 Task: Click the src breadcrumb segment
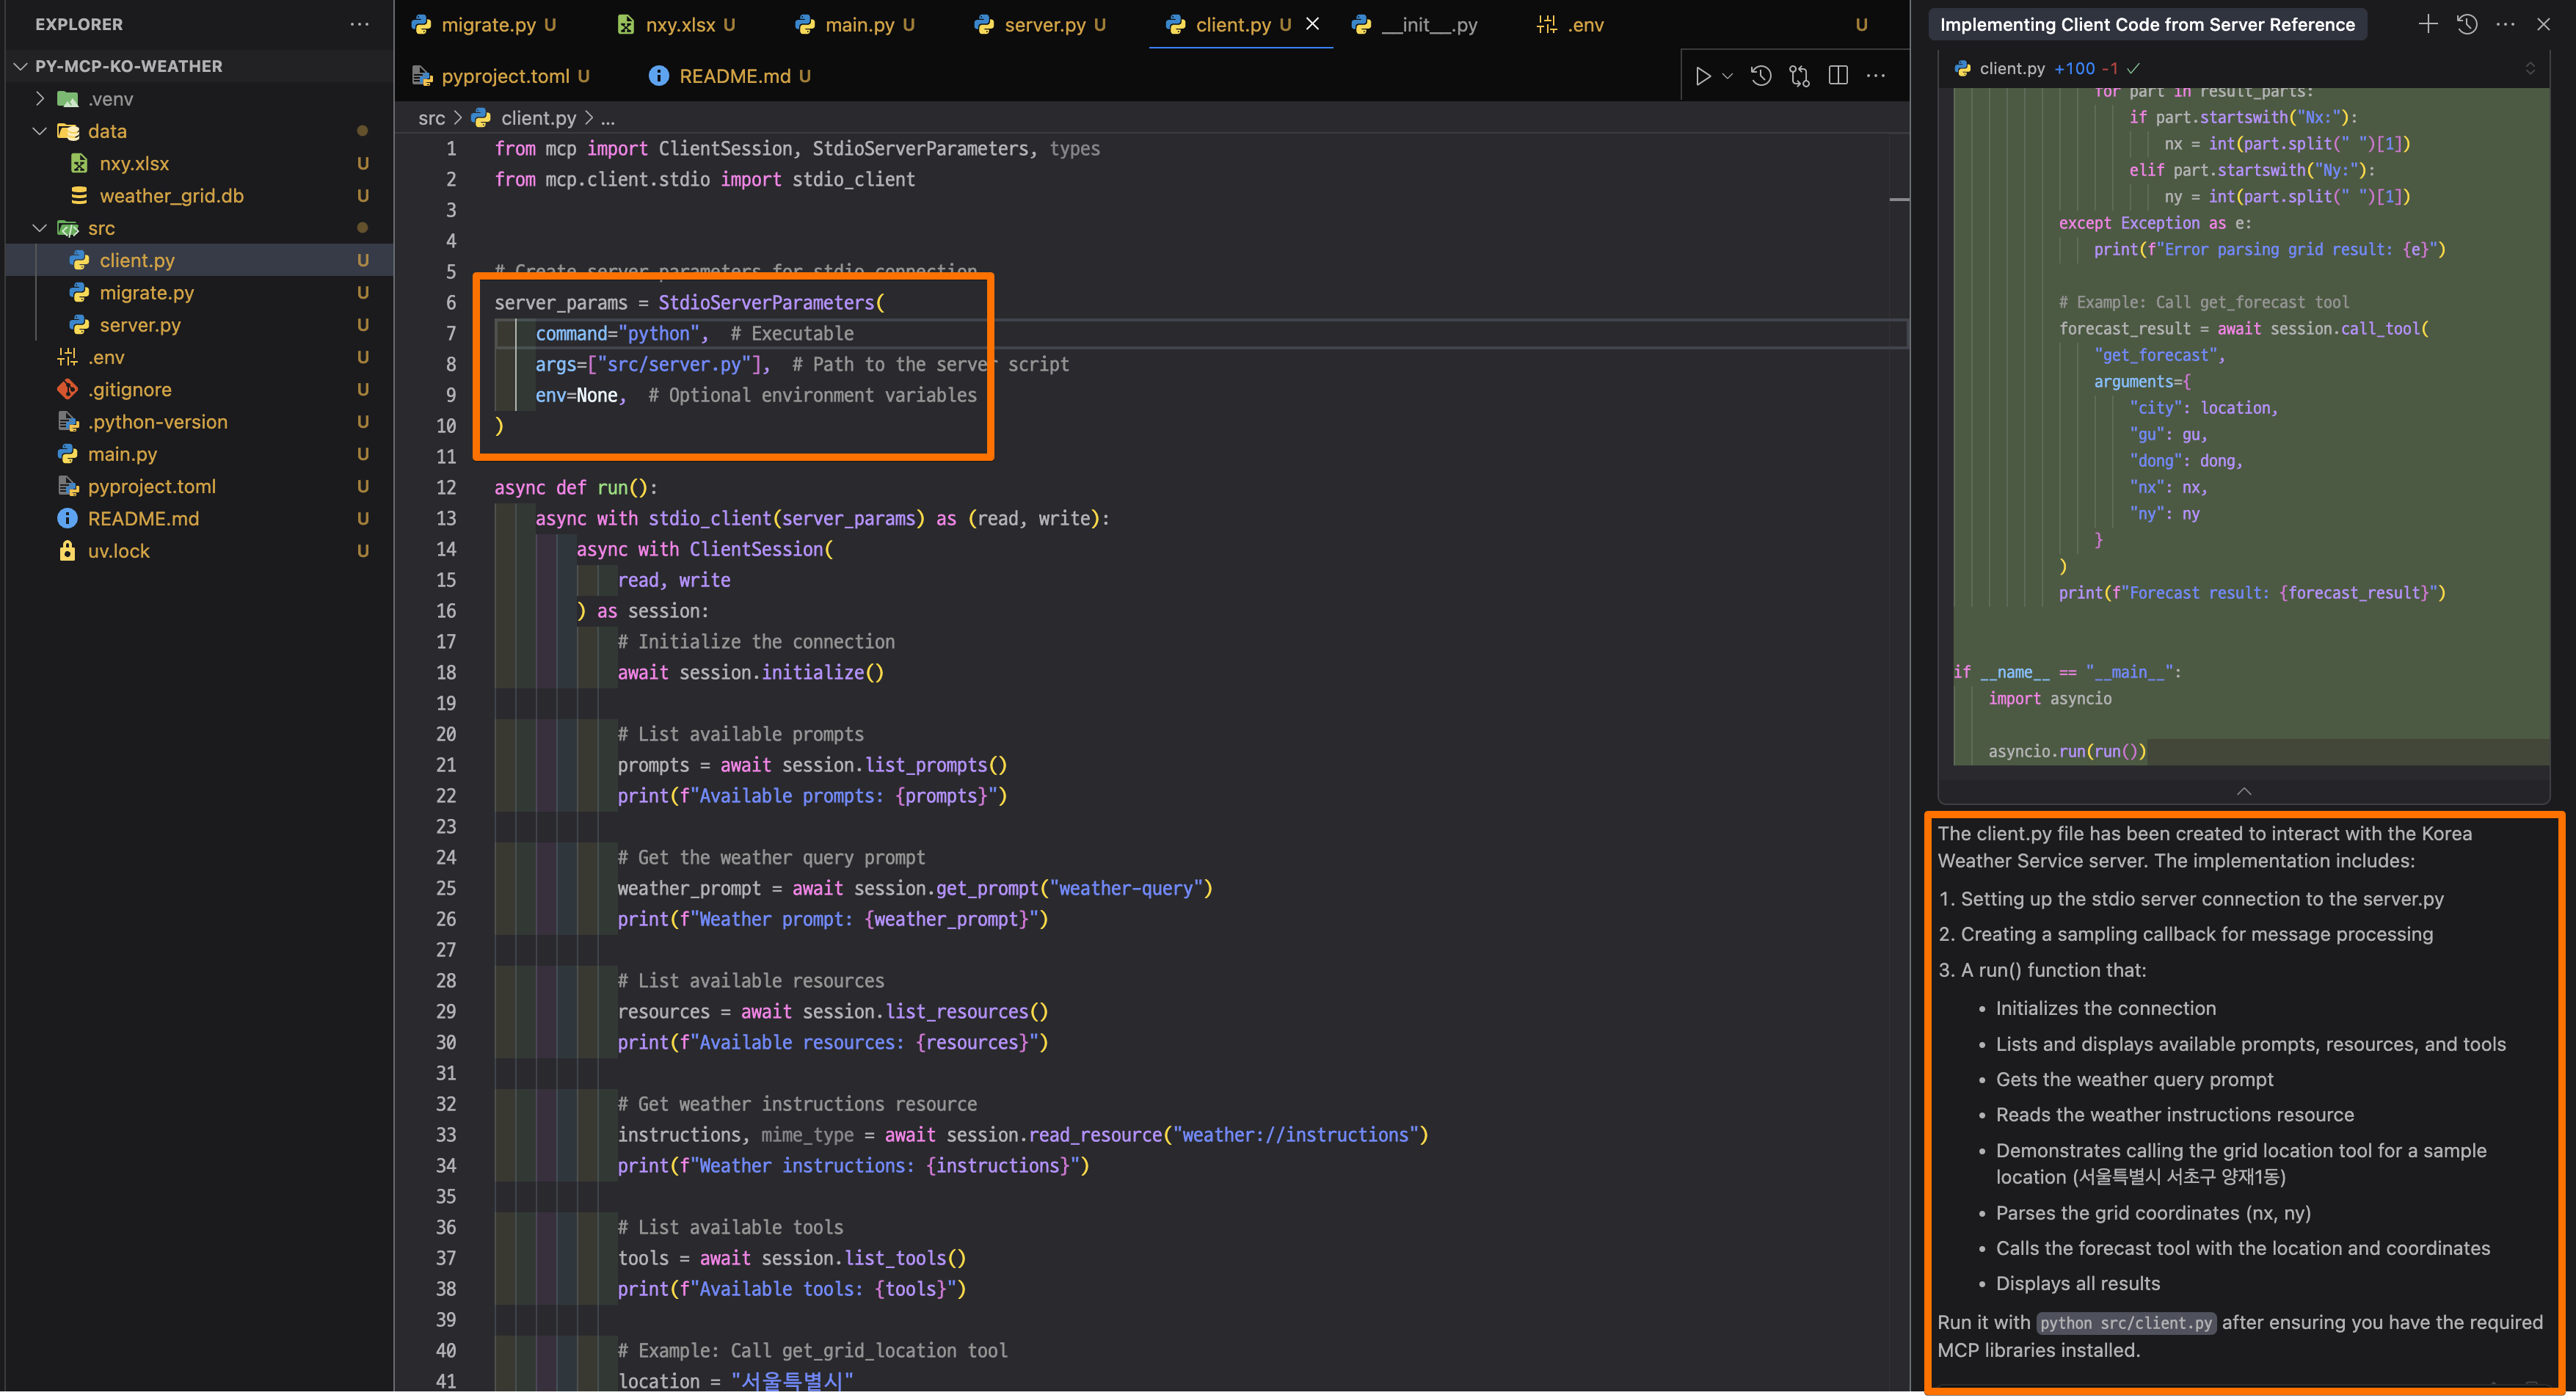pyautogui.click(x=431, y=118)
